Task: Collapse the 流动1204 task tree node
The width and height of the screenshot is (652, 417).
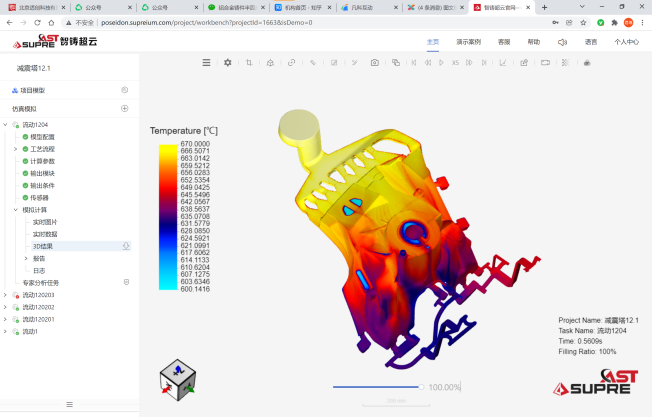Action: click(x=5, y=125)
